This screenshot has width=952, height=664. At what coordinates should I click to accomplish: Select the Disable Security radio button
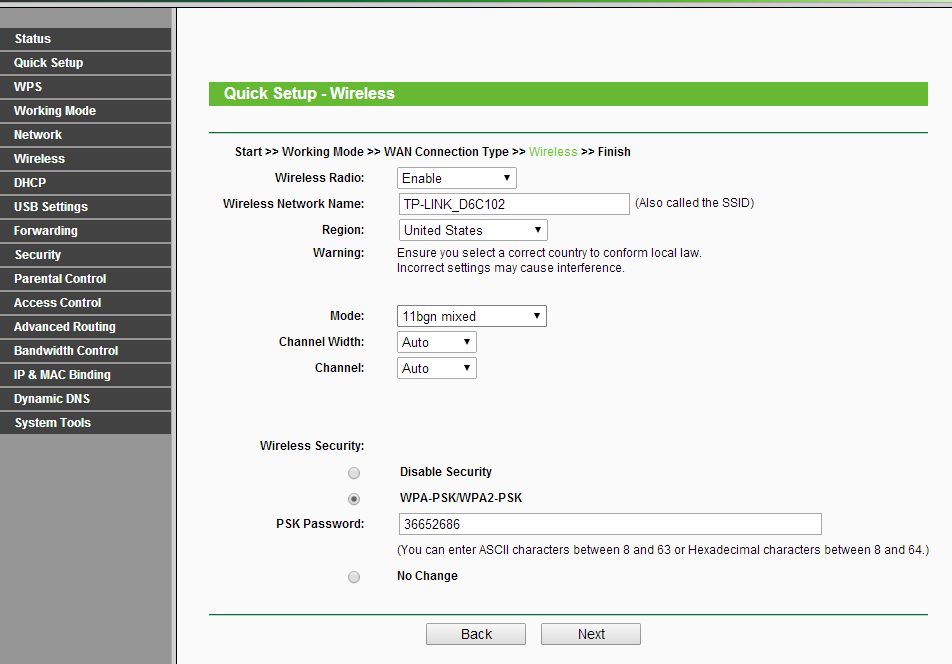point(354,473)
